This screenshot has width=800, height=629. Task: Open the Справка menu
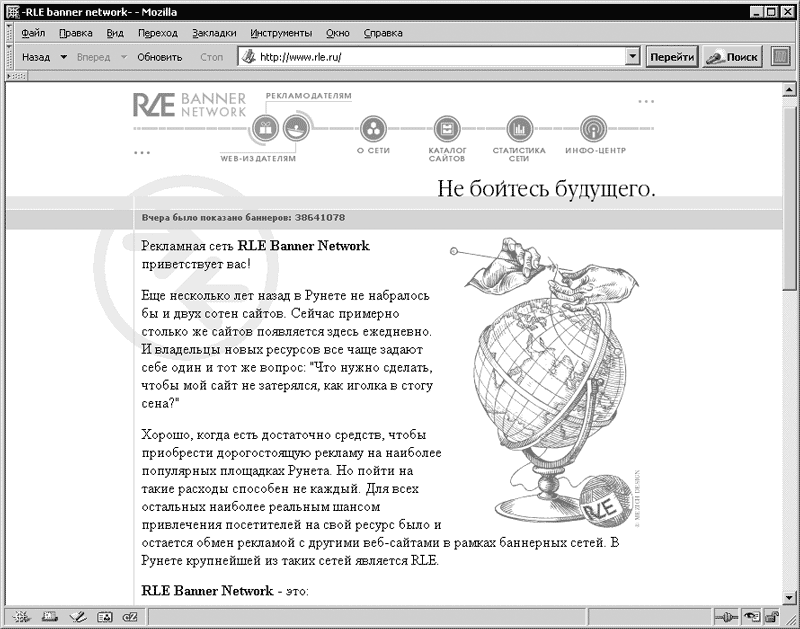383,33
